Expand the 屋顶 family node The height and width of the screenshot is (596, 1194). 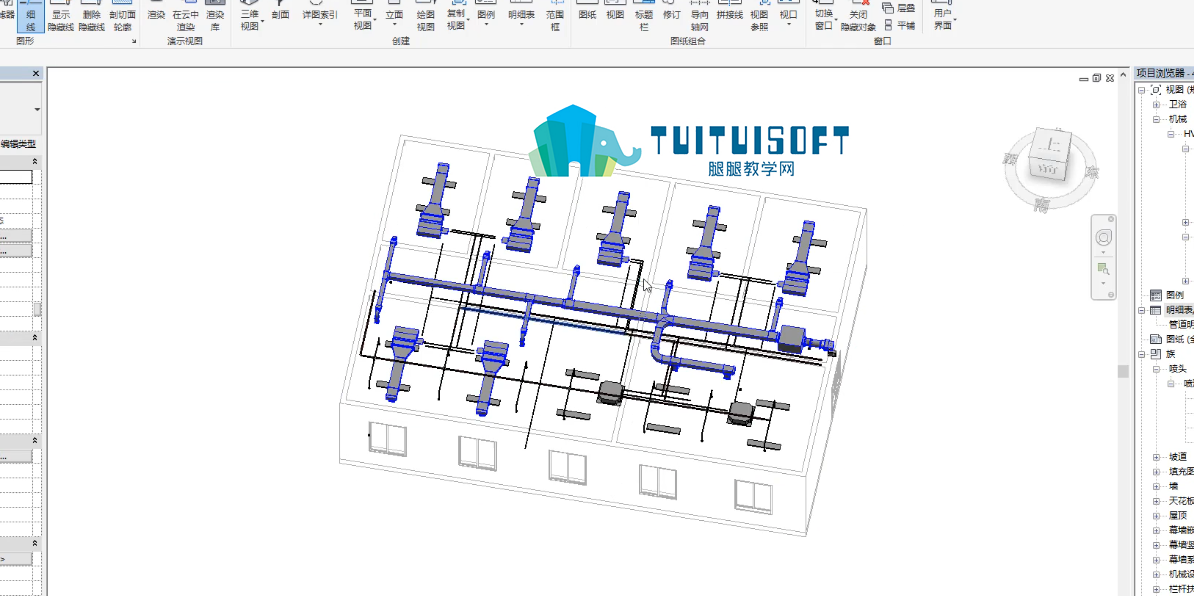[1156, 515]
